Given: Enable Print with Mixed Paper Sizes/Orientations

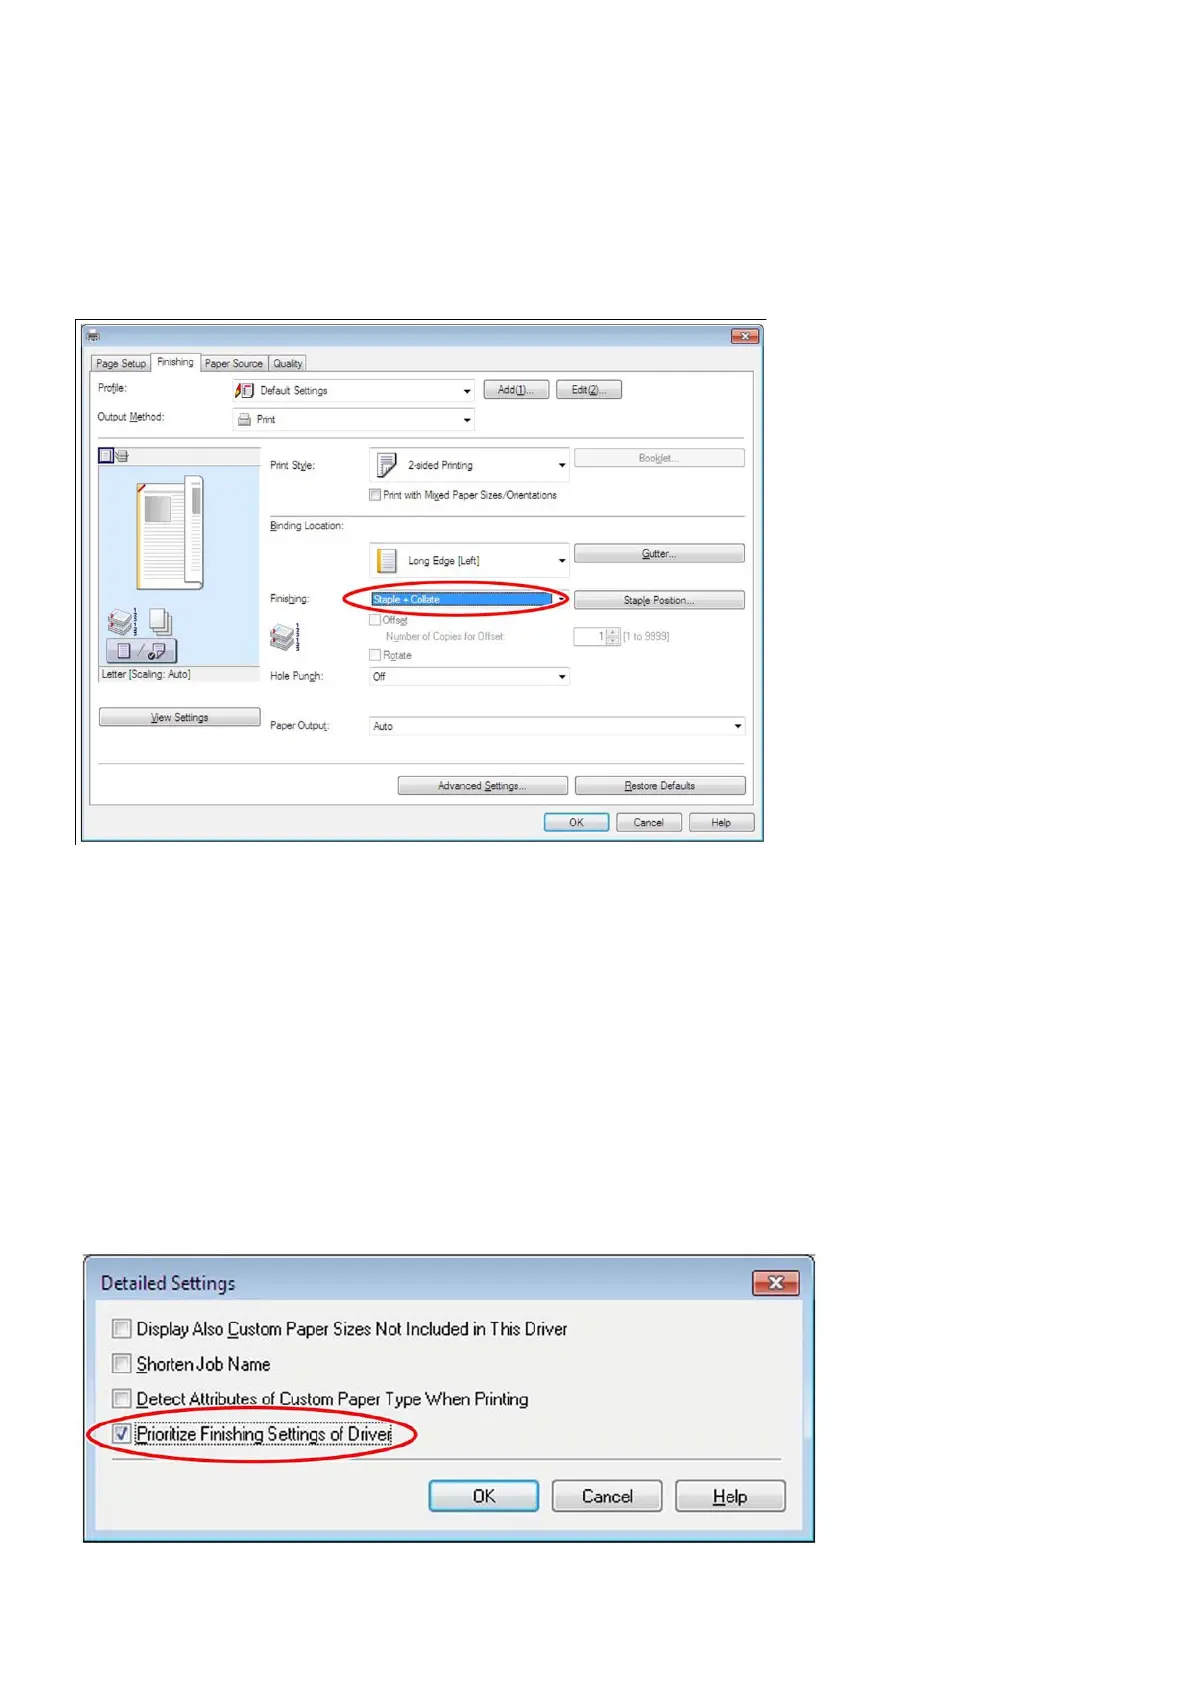Looking at the screenshot, I should click(x=375, y=495).
